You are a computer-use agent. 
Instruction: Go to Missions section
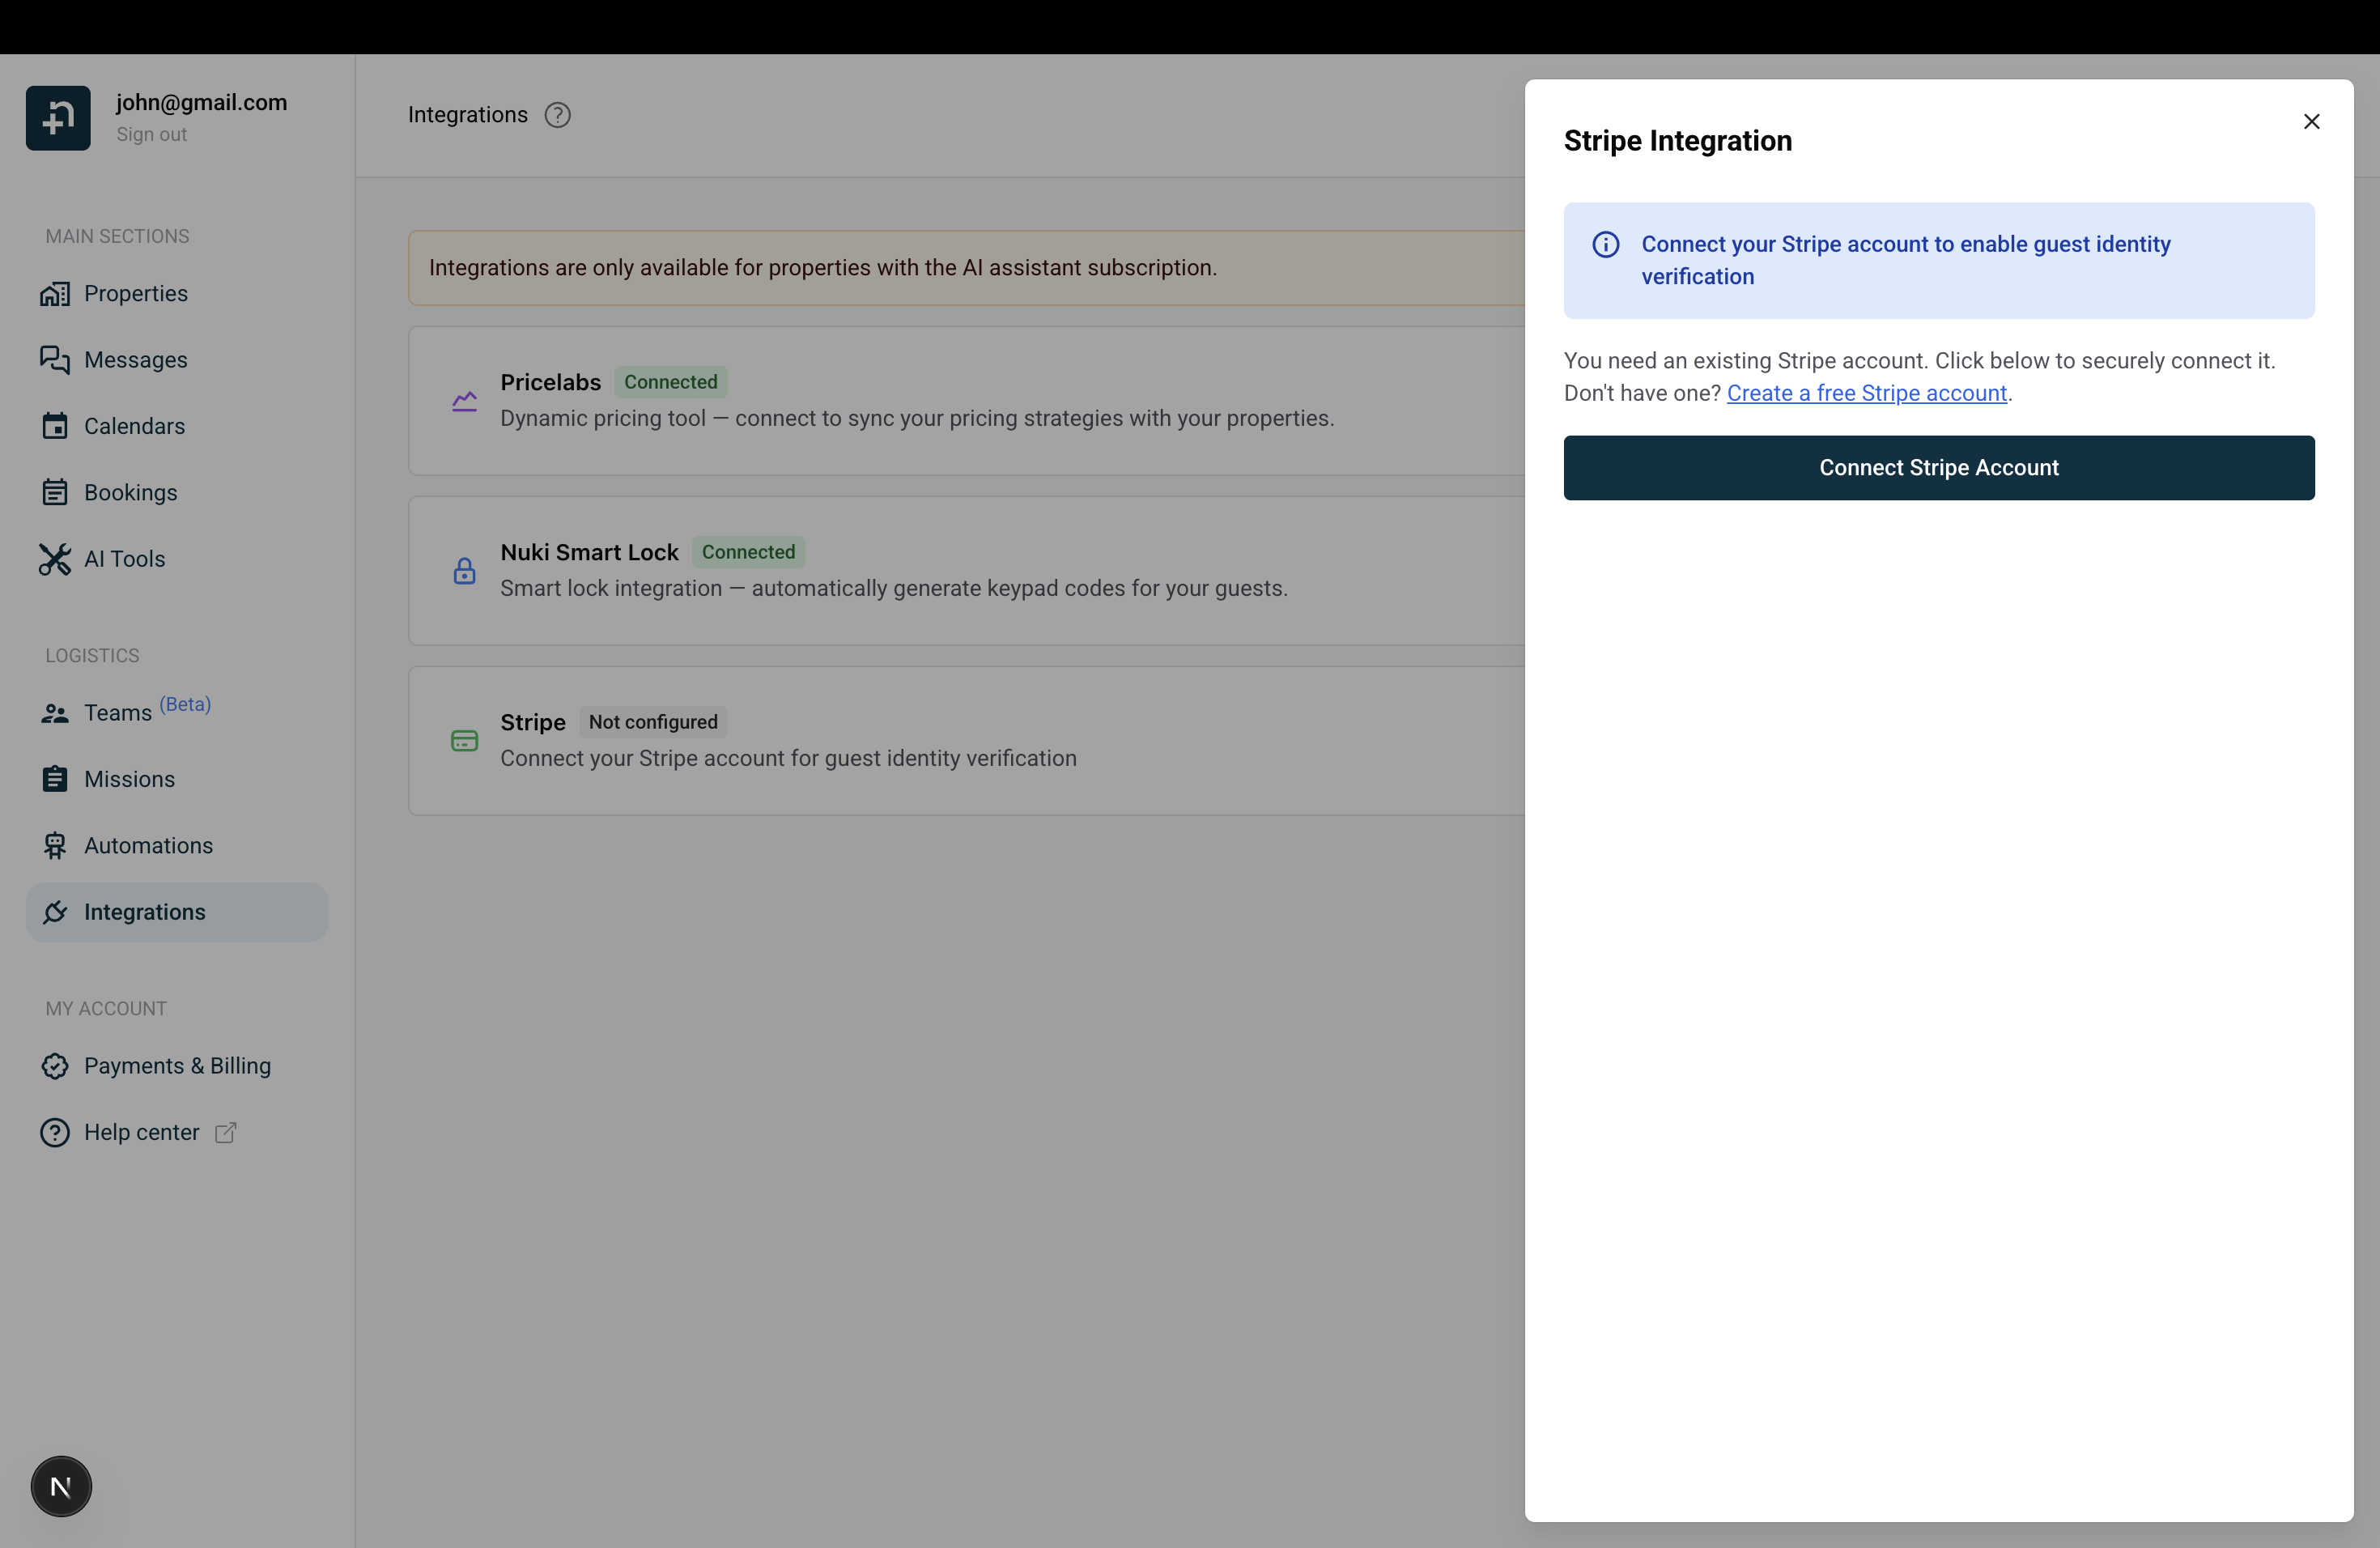coord(129,779)
